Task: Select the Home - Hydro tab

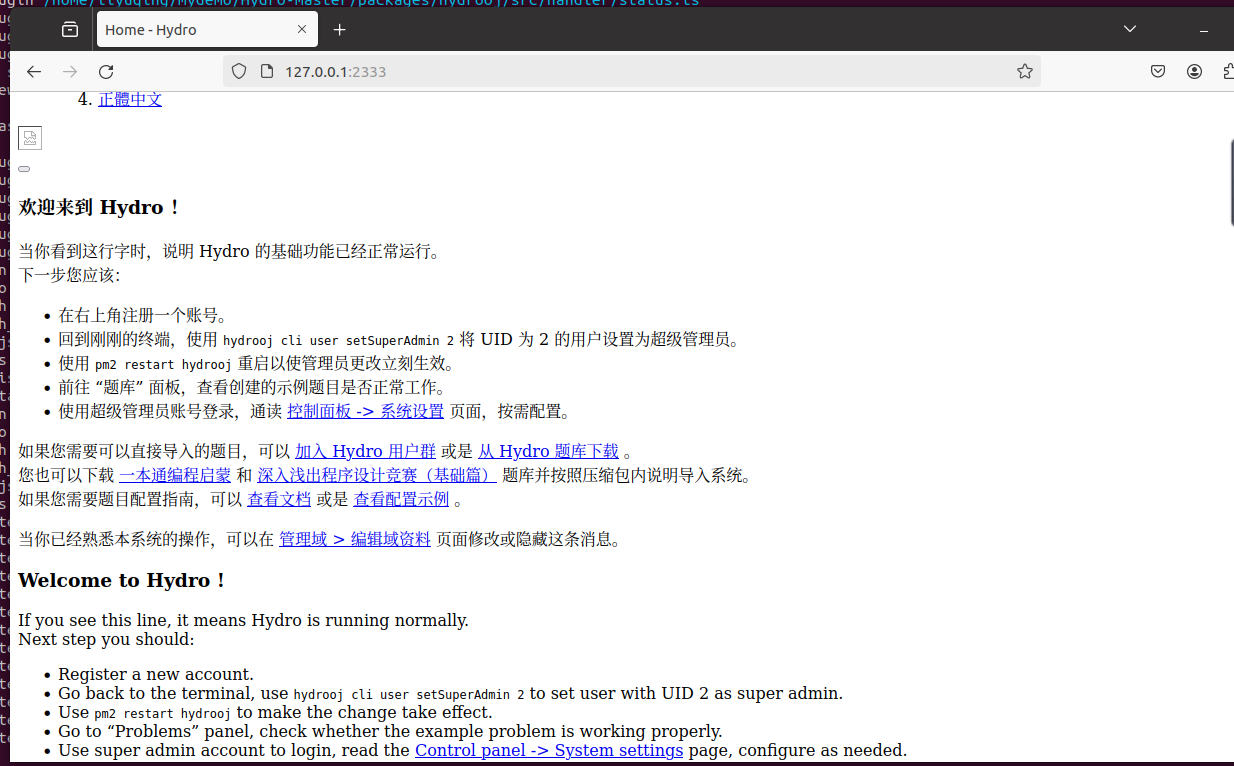Action: tap(207, 30)
